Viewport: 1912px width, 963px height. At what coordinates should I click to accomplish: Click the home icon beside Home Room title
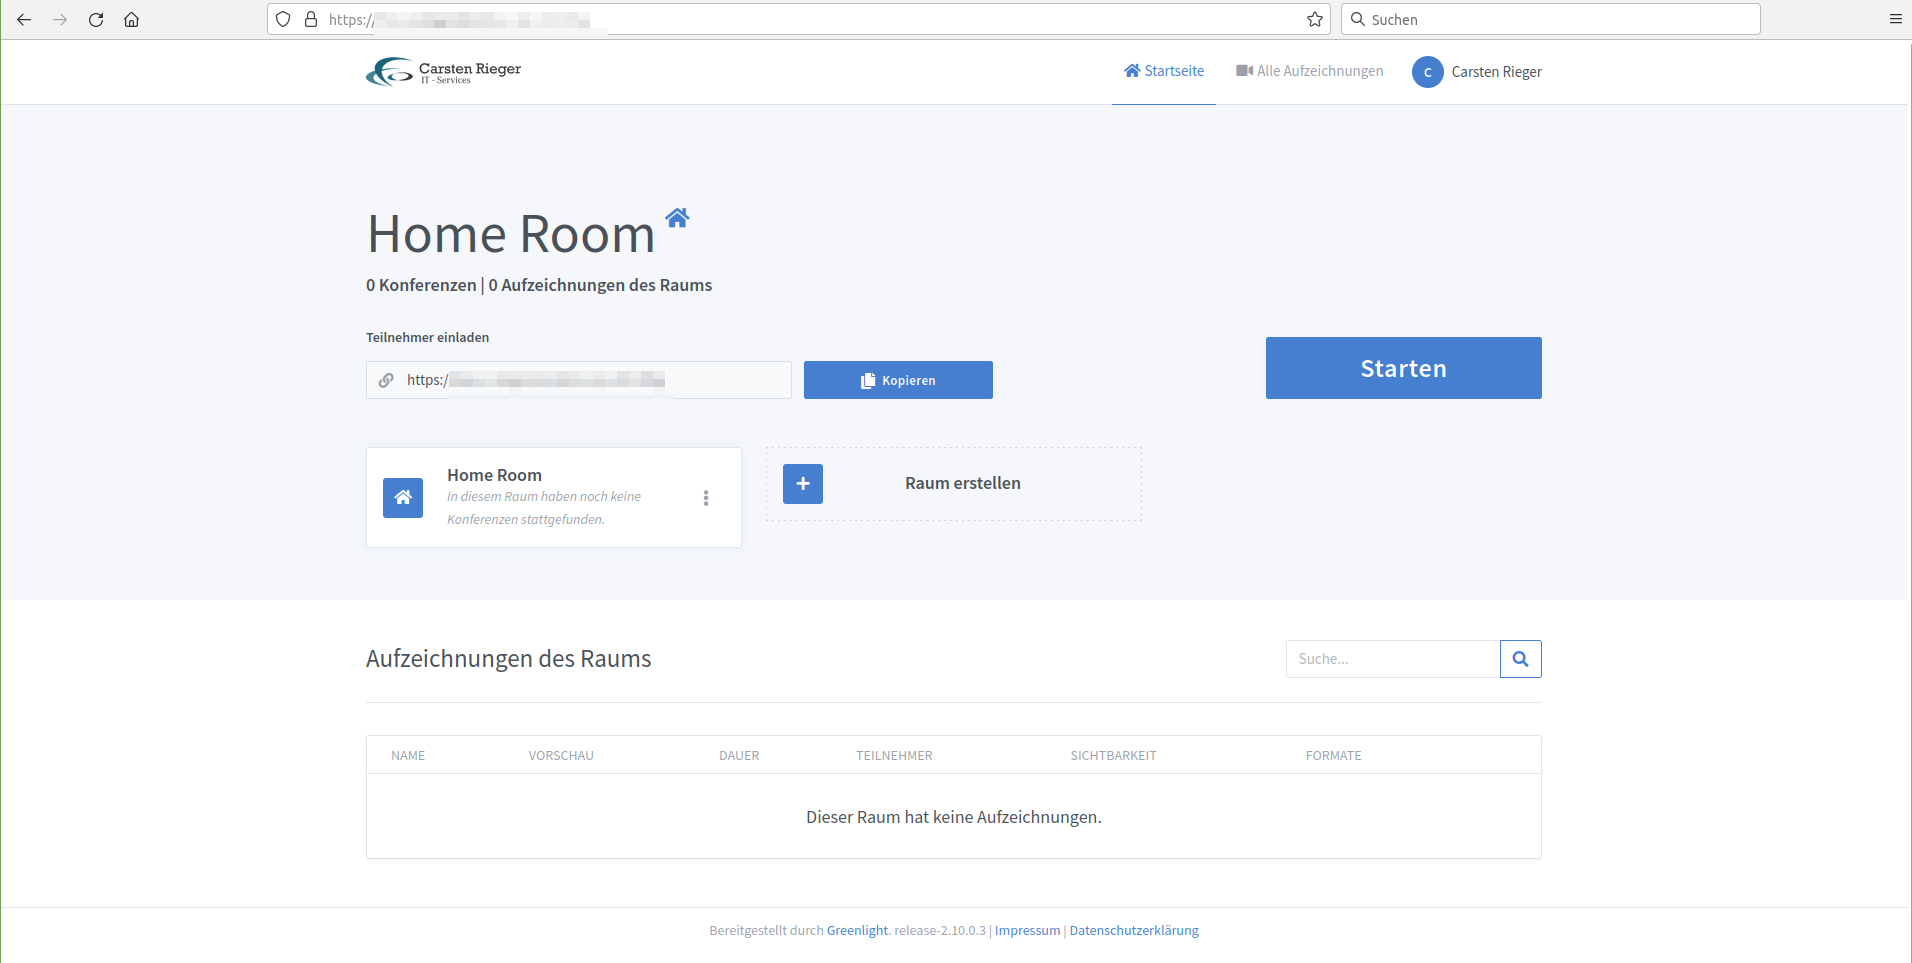pyautogui.click(x=677, y=217)
